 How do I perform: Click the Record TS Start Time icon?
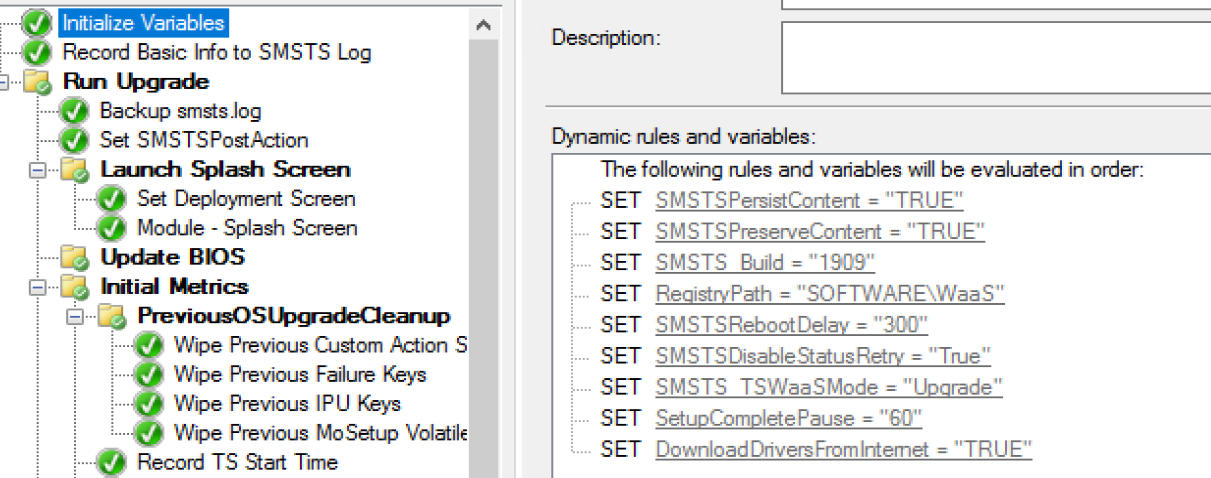[111, 462]
